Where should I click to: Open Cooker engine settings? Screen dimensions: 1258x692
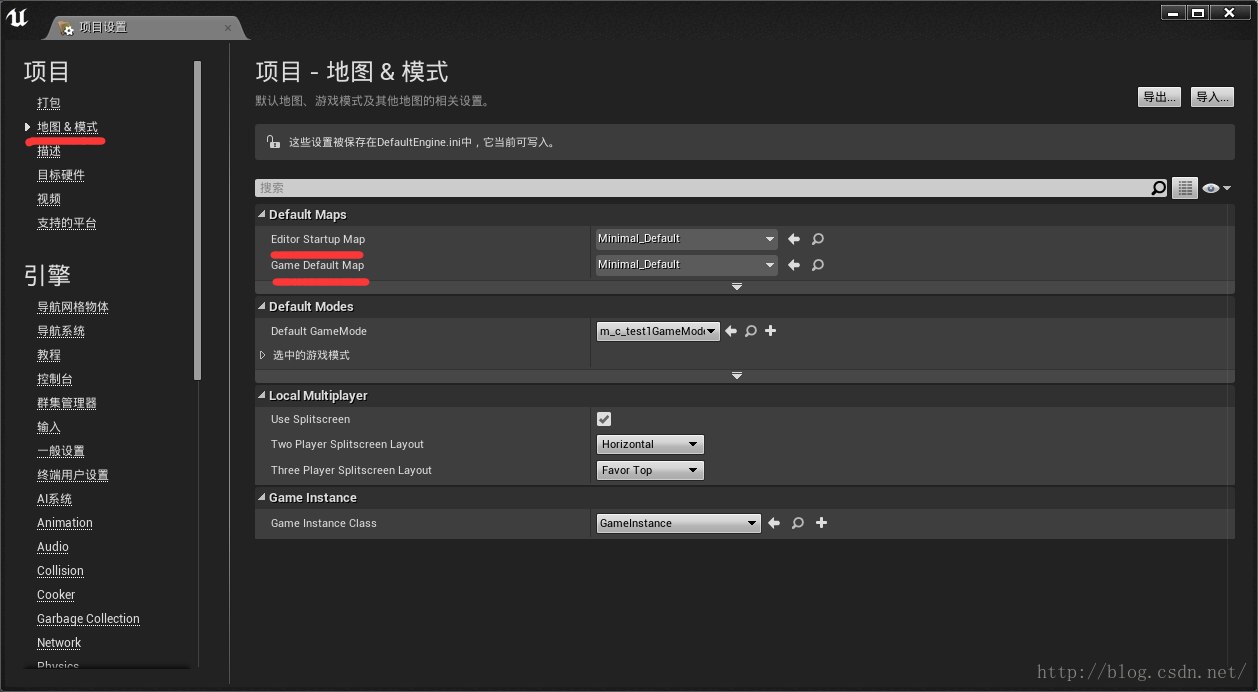56,595
